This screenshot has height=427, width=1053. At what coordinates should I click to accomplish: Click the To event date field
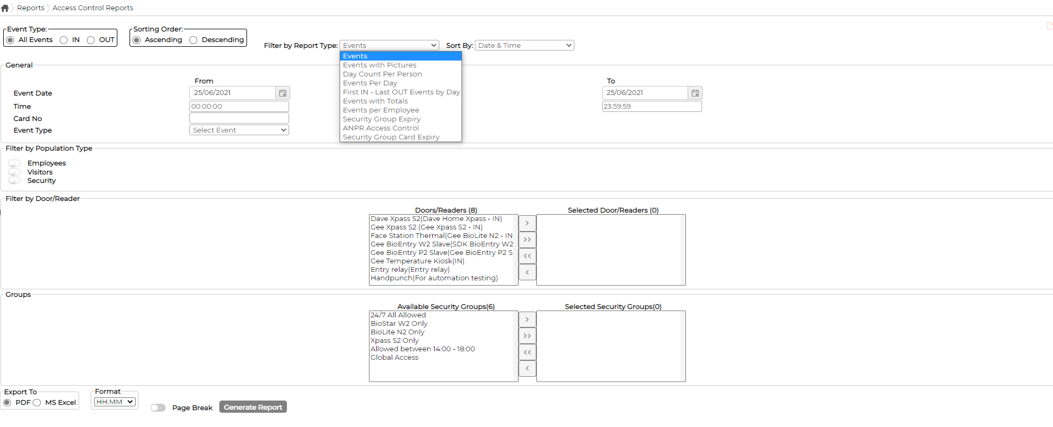(x=645, y=93)
